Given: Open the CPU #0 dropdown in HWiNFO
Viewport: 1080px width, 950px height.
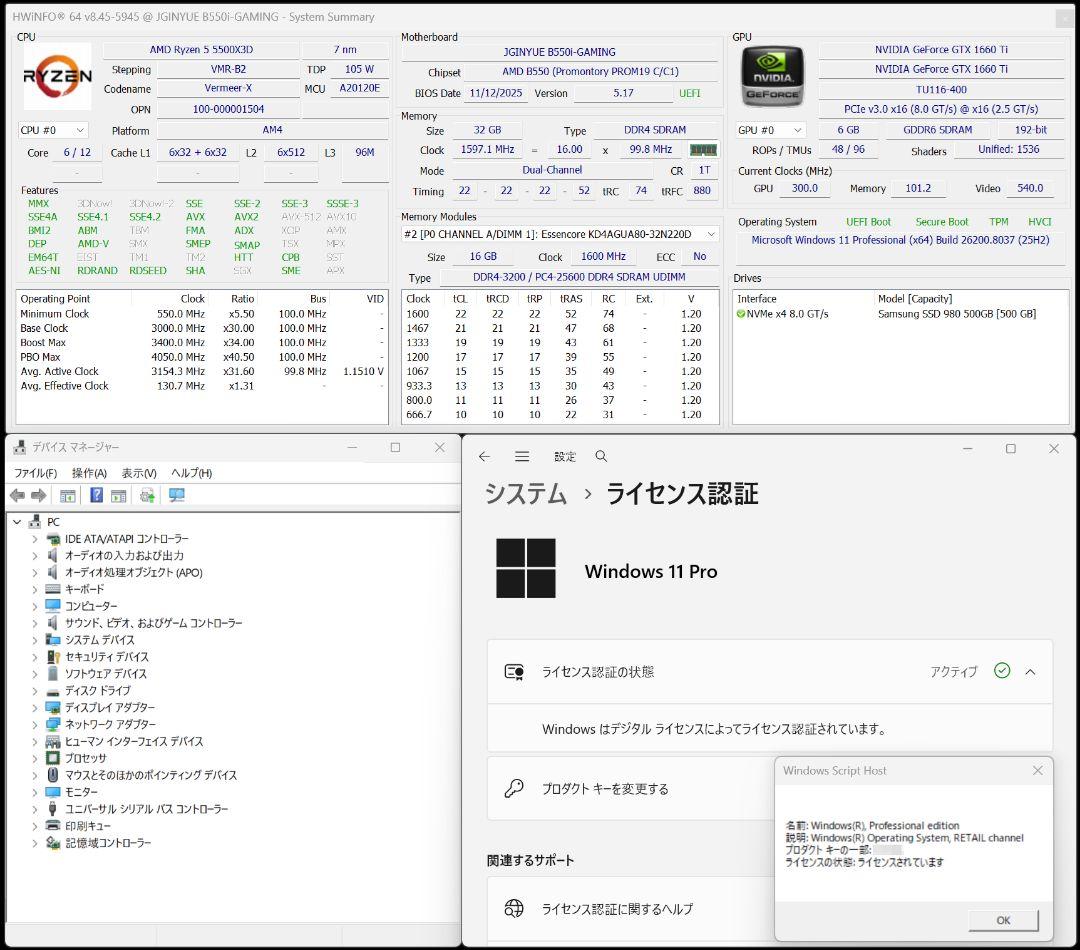Looking at the screenshot, I should [52, 129].
